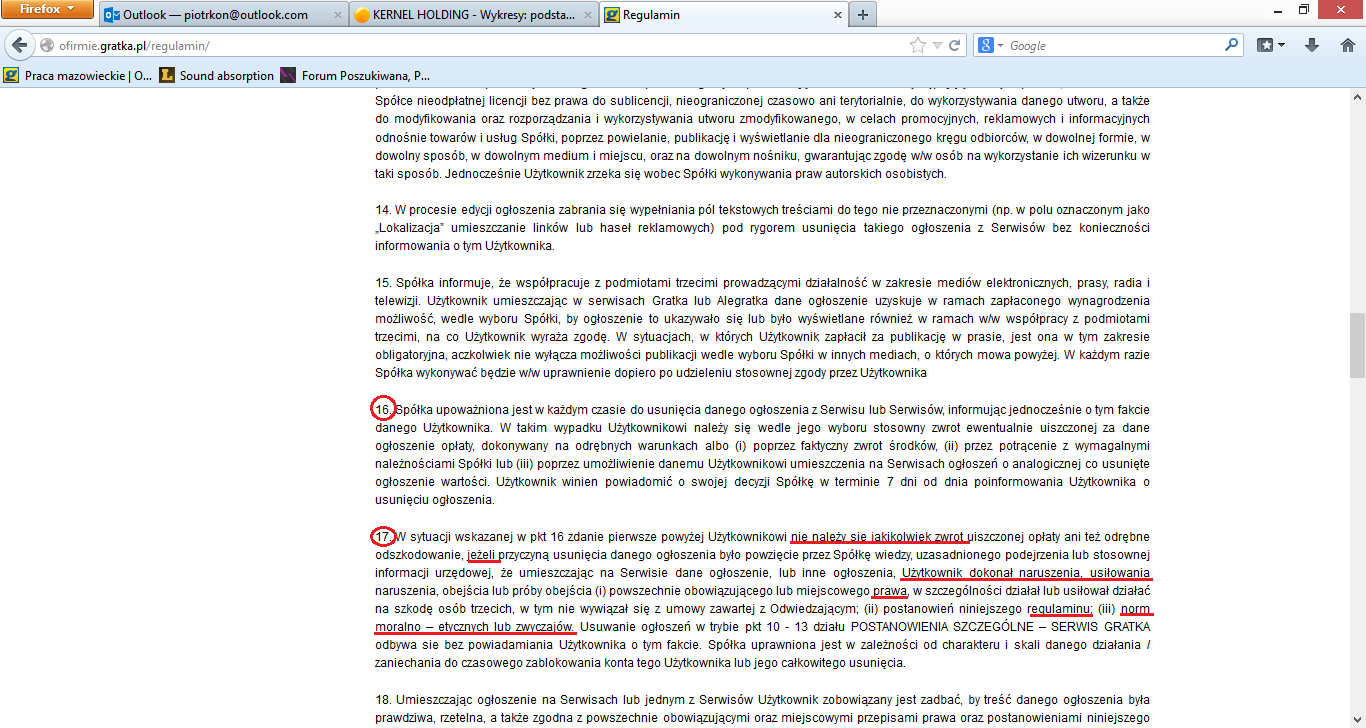Open the downloads arrow panel

point(1311,45)
